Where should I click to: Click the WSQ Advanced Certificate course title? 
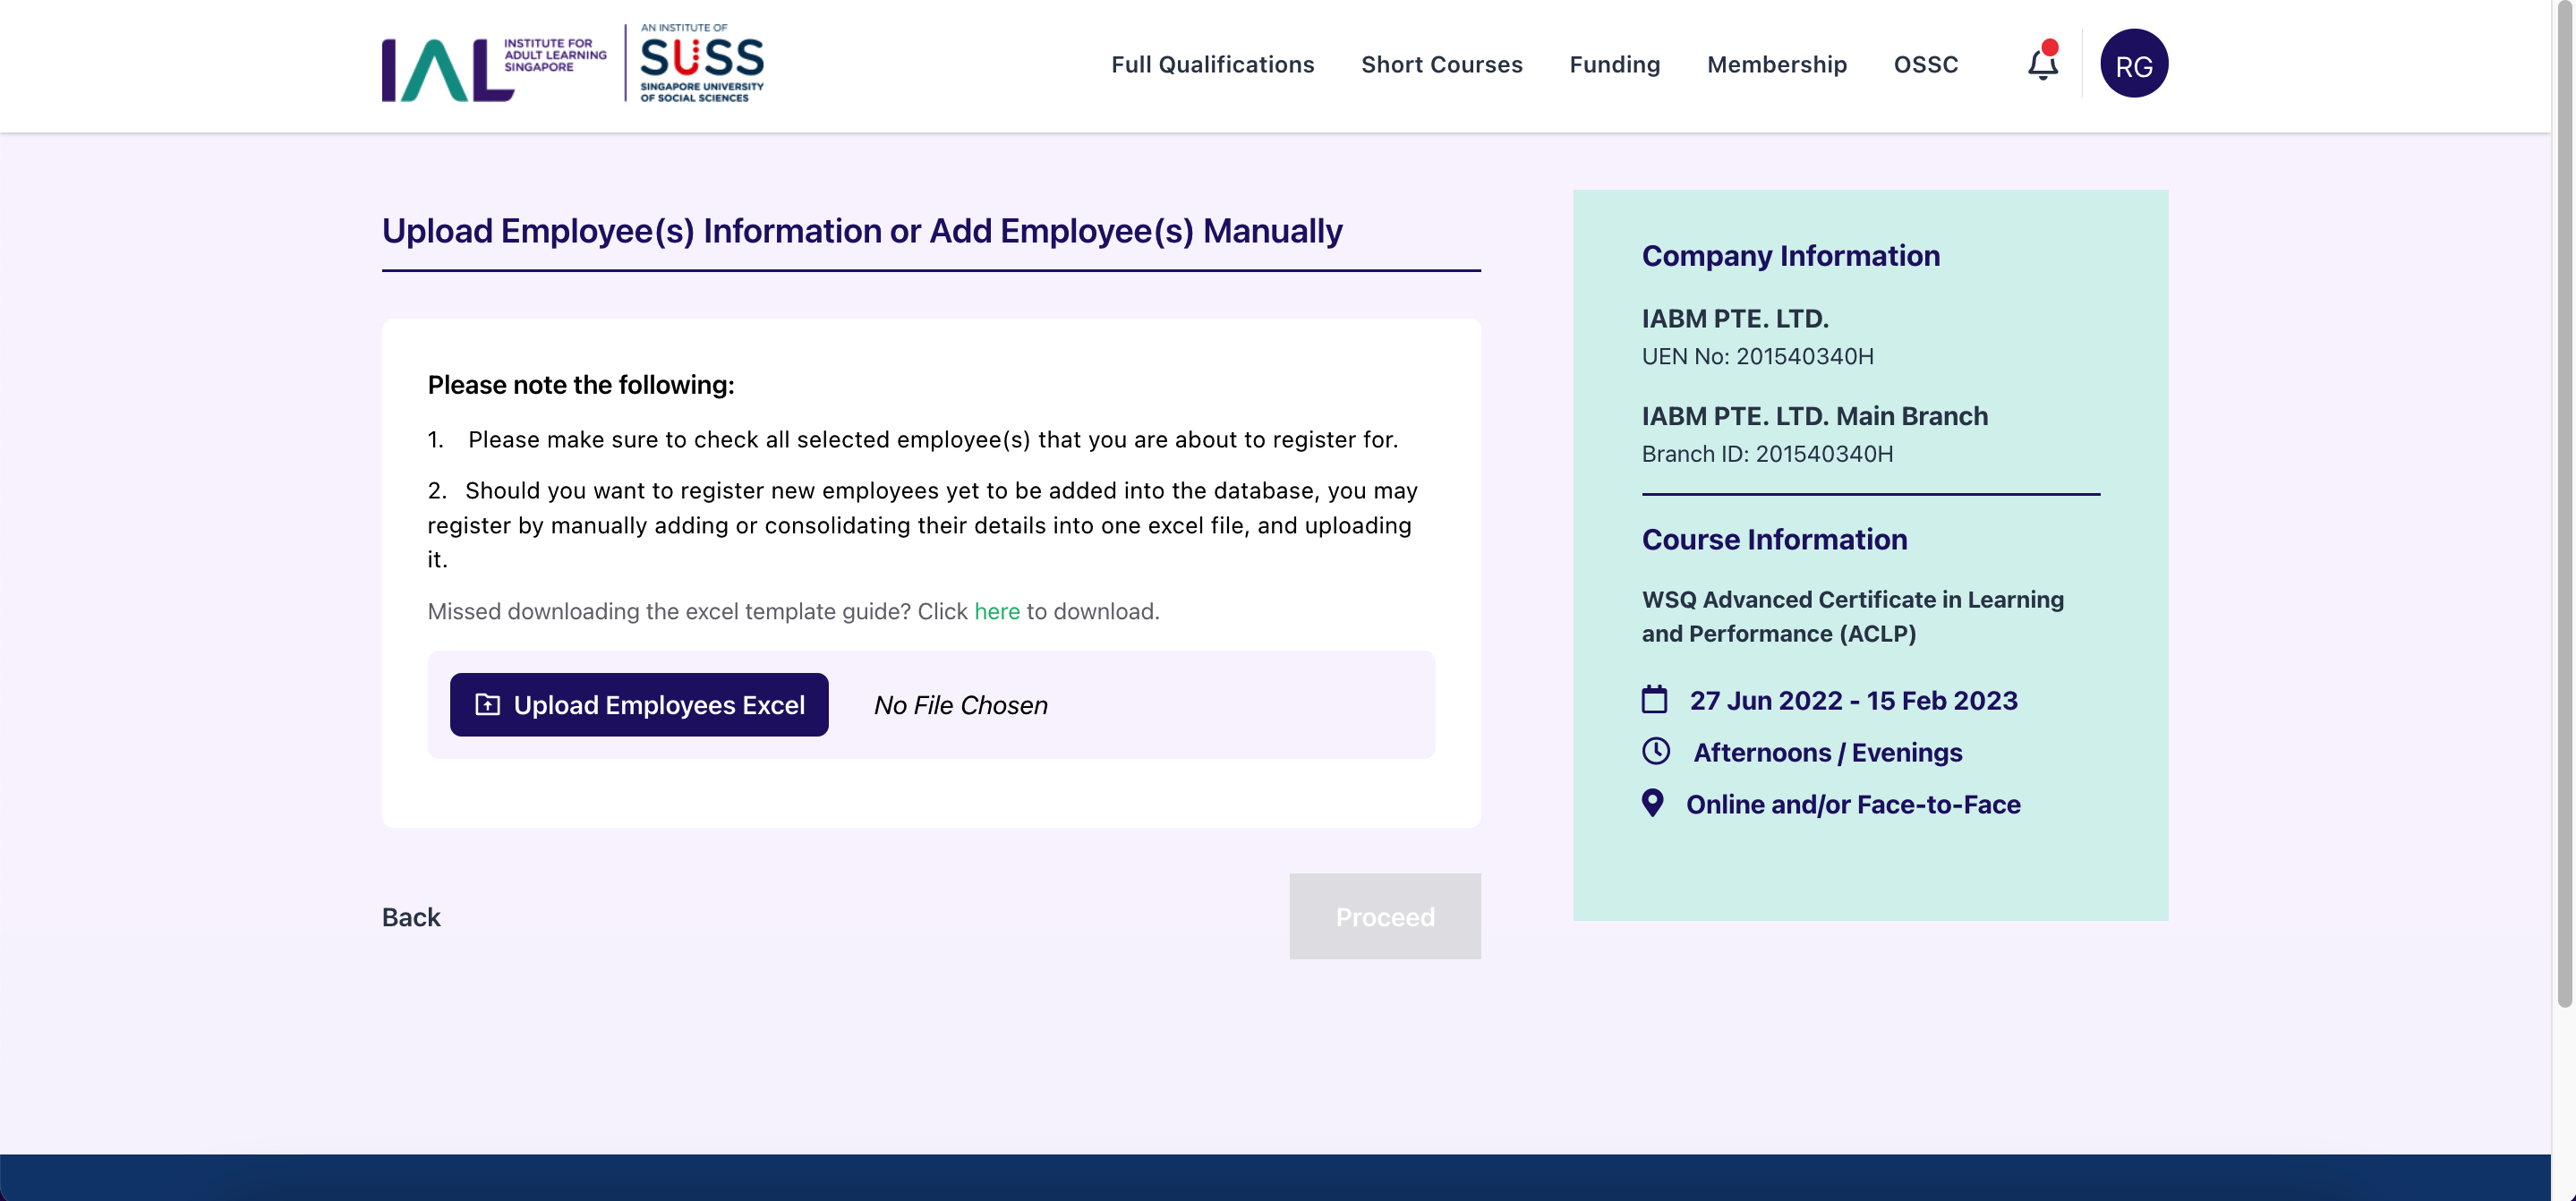(1852, 616)
